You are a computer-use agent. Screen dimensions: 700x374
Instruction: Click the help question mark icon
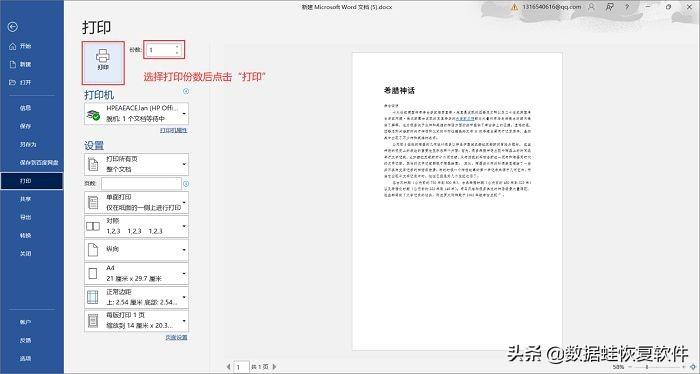[627, 7]
